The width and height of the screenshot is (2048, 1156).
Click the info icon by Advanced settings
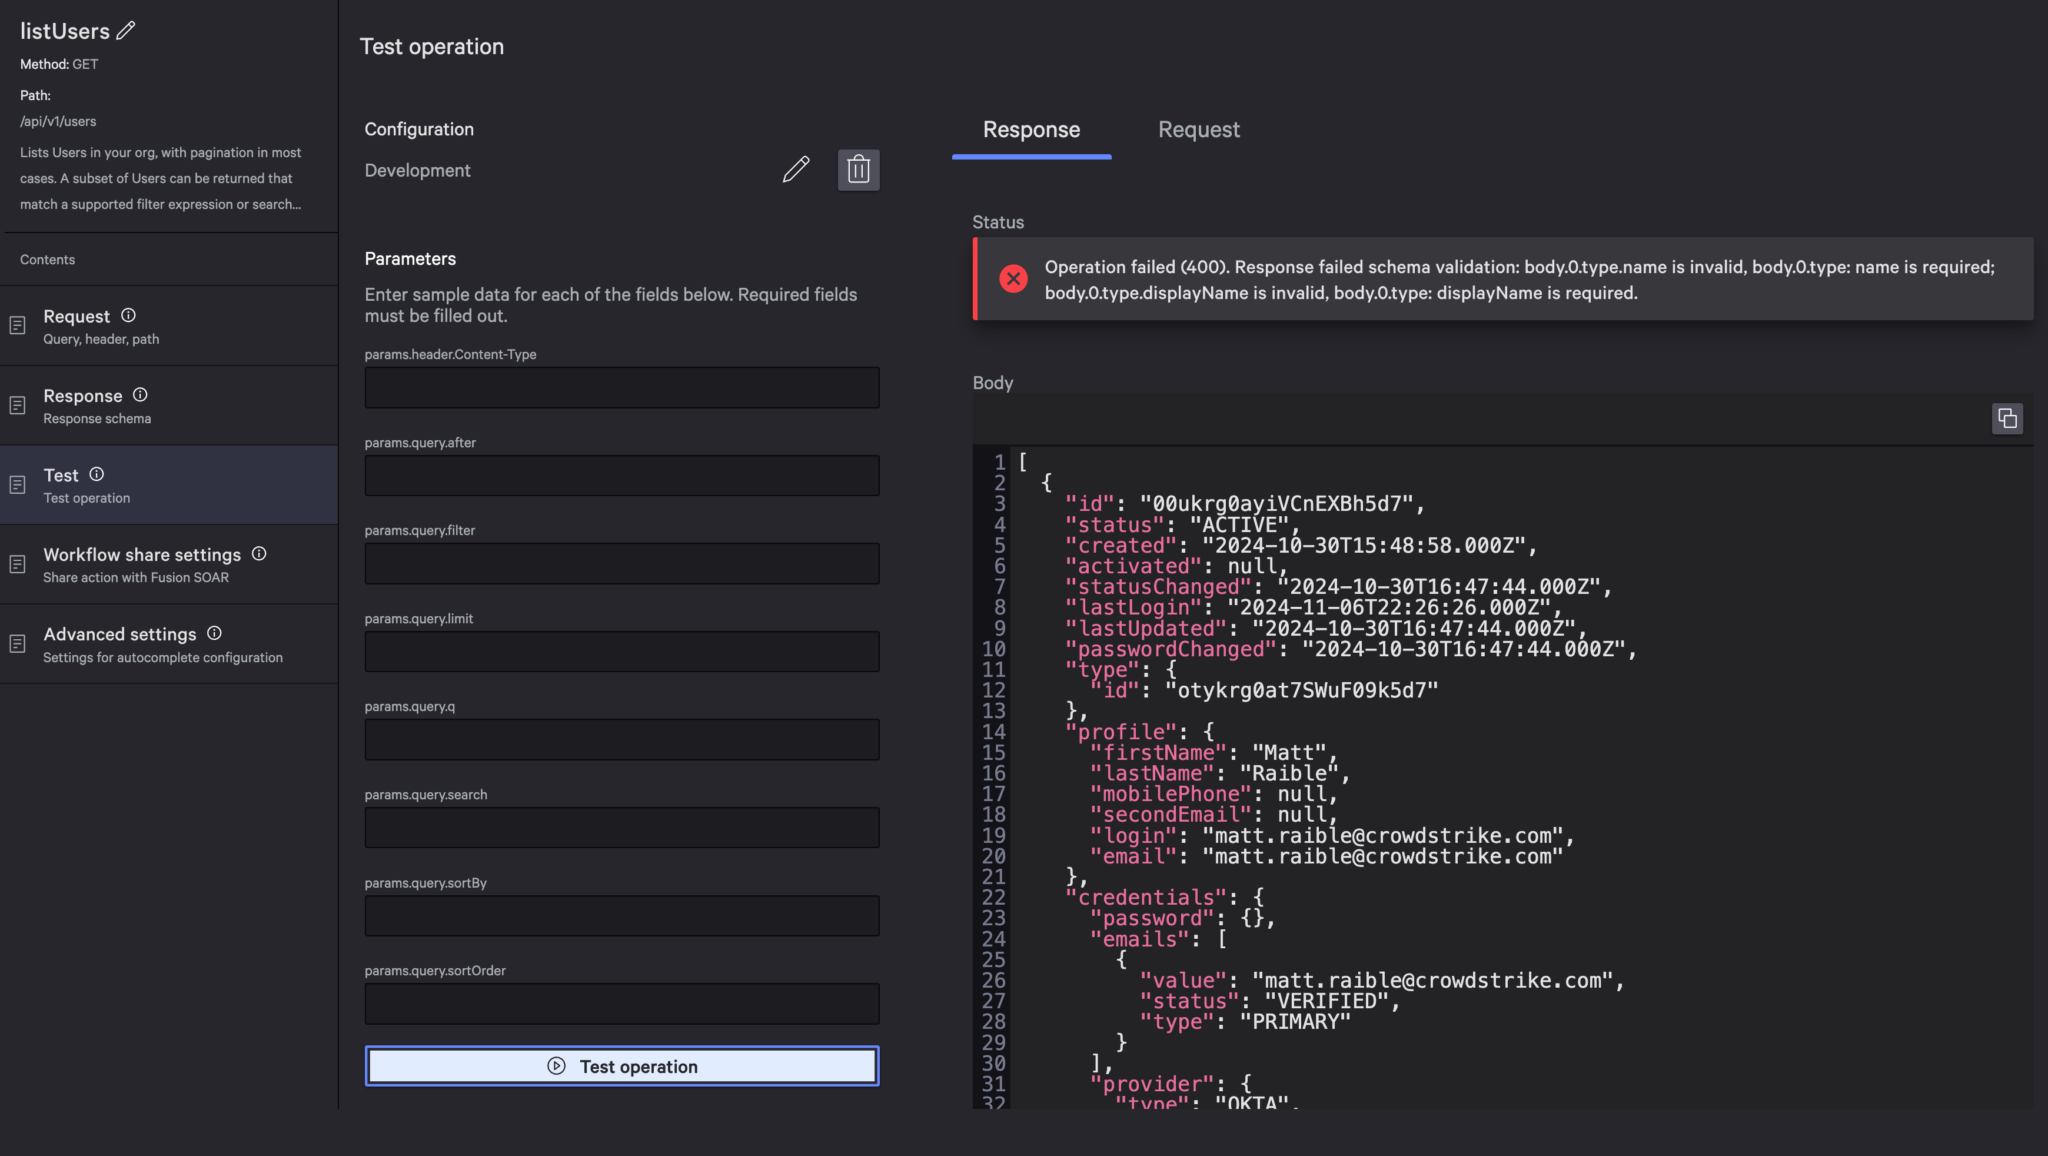[x=214, y=633]
